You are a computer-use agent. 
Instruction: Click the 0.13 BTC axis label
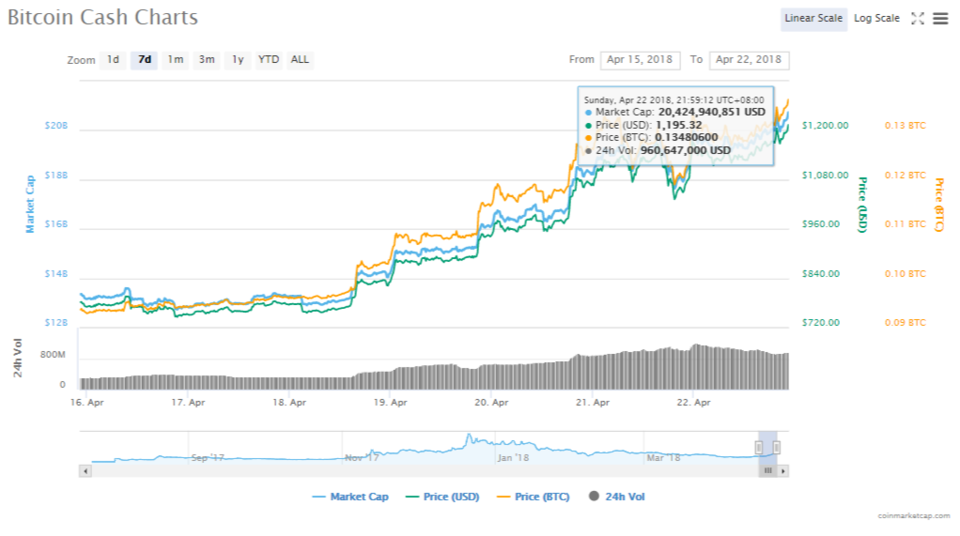905,126
